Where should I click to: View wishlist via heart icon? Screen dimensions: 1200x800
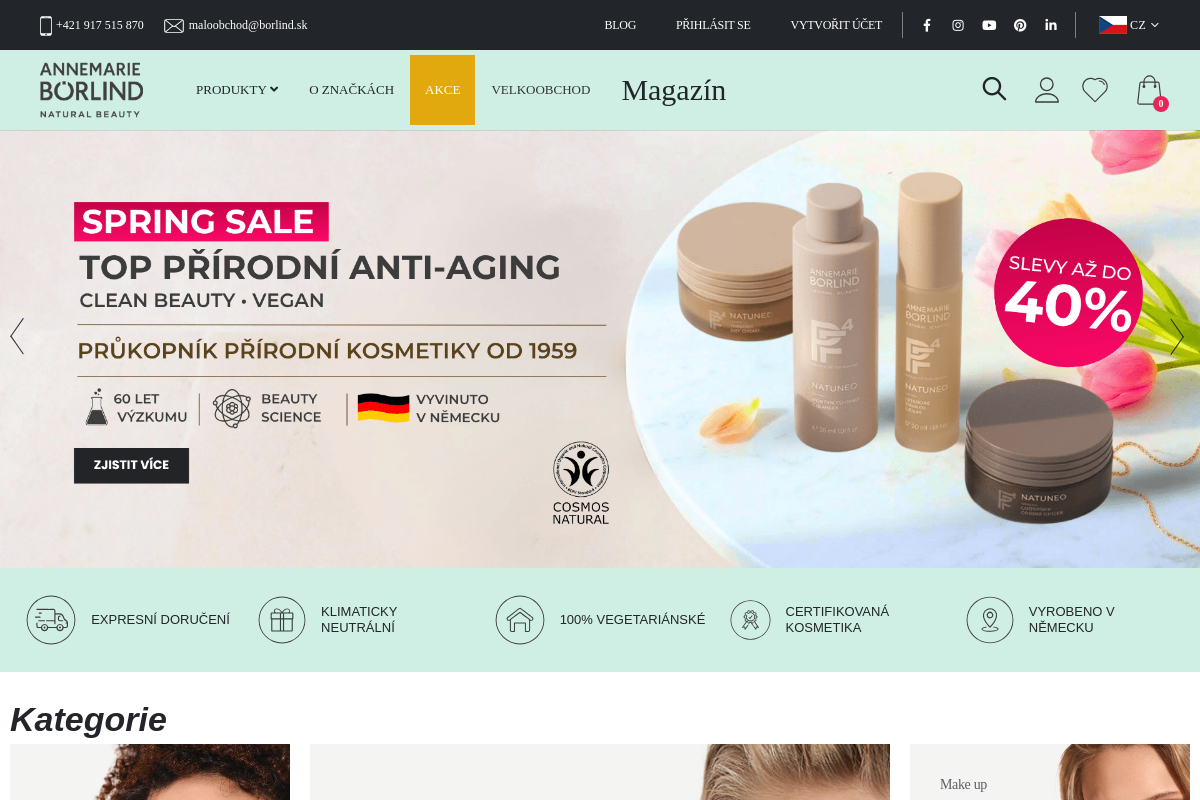1095,90
